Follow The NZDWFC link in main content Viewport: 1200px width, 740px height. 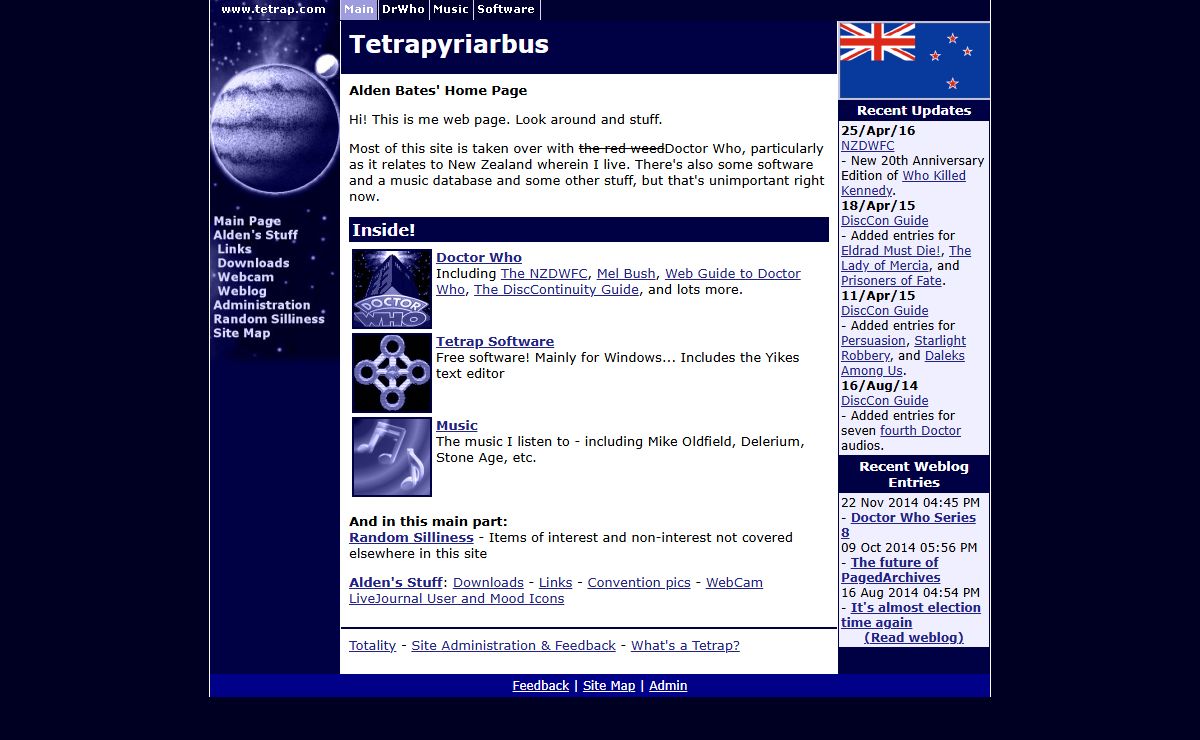coord(544,273)
